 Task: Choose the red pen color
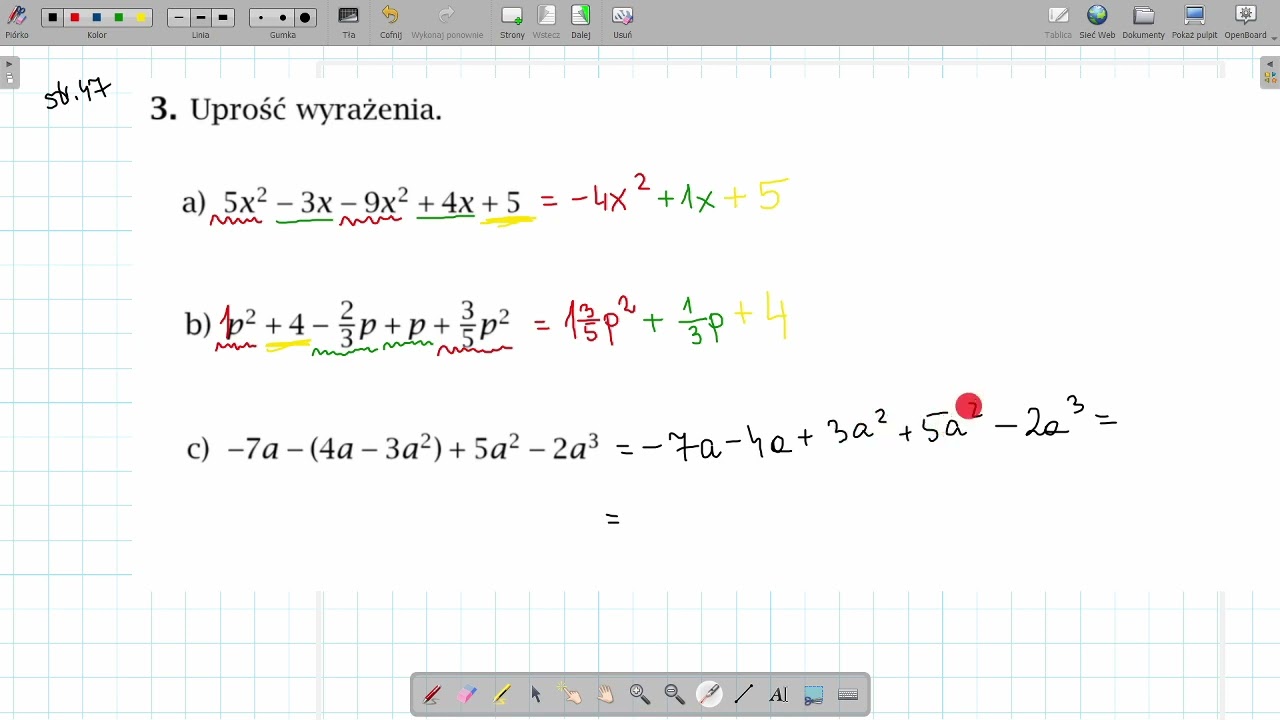tap(75, 18)
